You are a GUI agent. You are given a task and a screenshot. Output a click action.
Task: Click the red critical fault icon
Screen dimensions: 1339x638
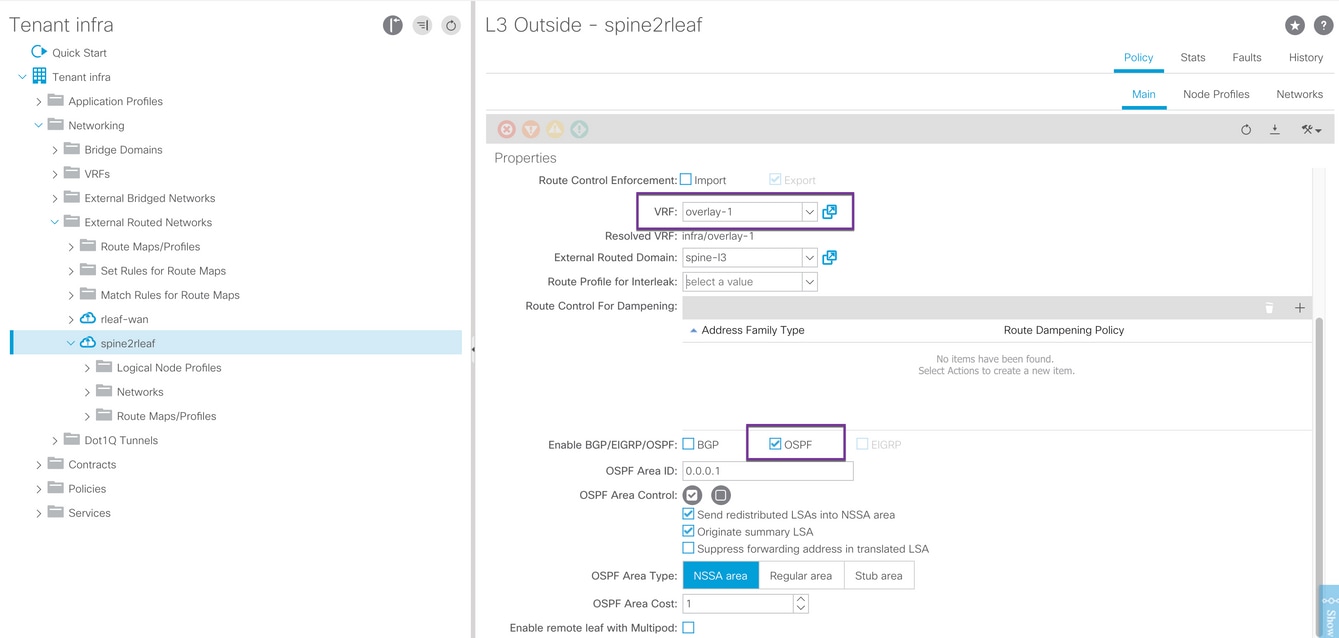pyautogui.click(x=507, y=129)
